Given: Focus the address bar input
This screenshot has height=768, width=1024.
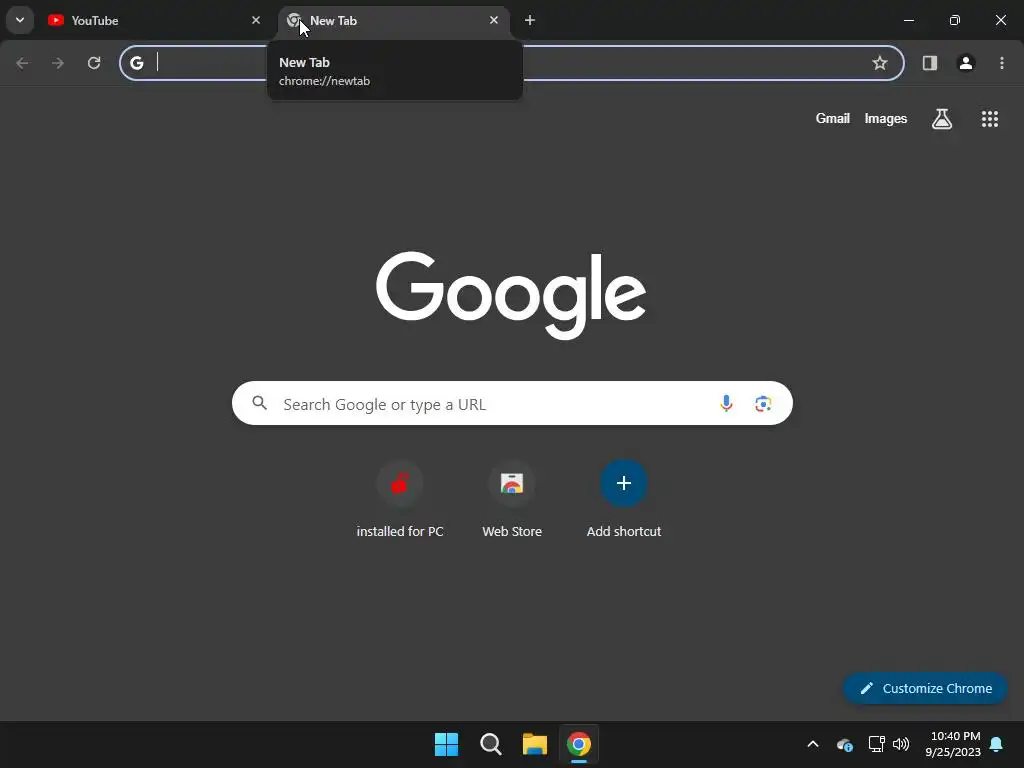Looking at the screenshot, I should tap(511, 63).
